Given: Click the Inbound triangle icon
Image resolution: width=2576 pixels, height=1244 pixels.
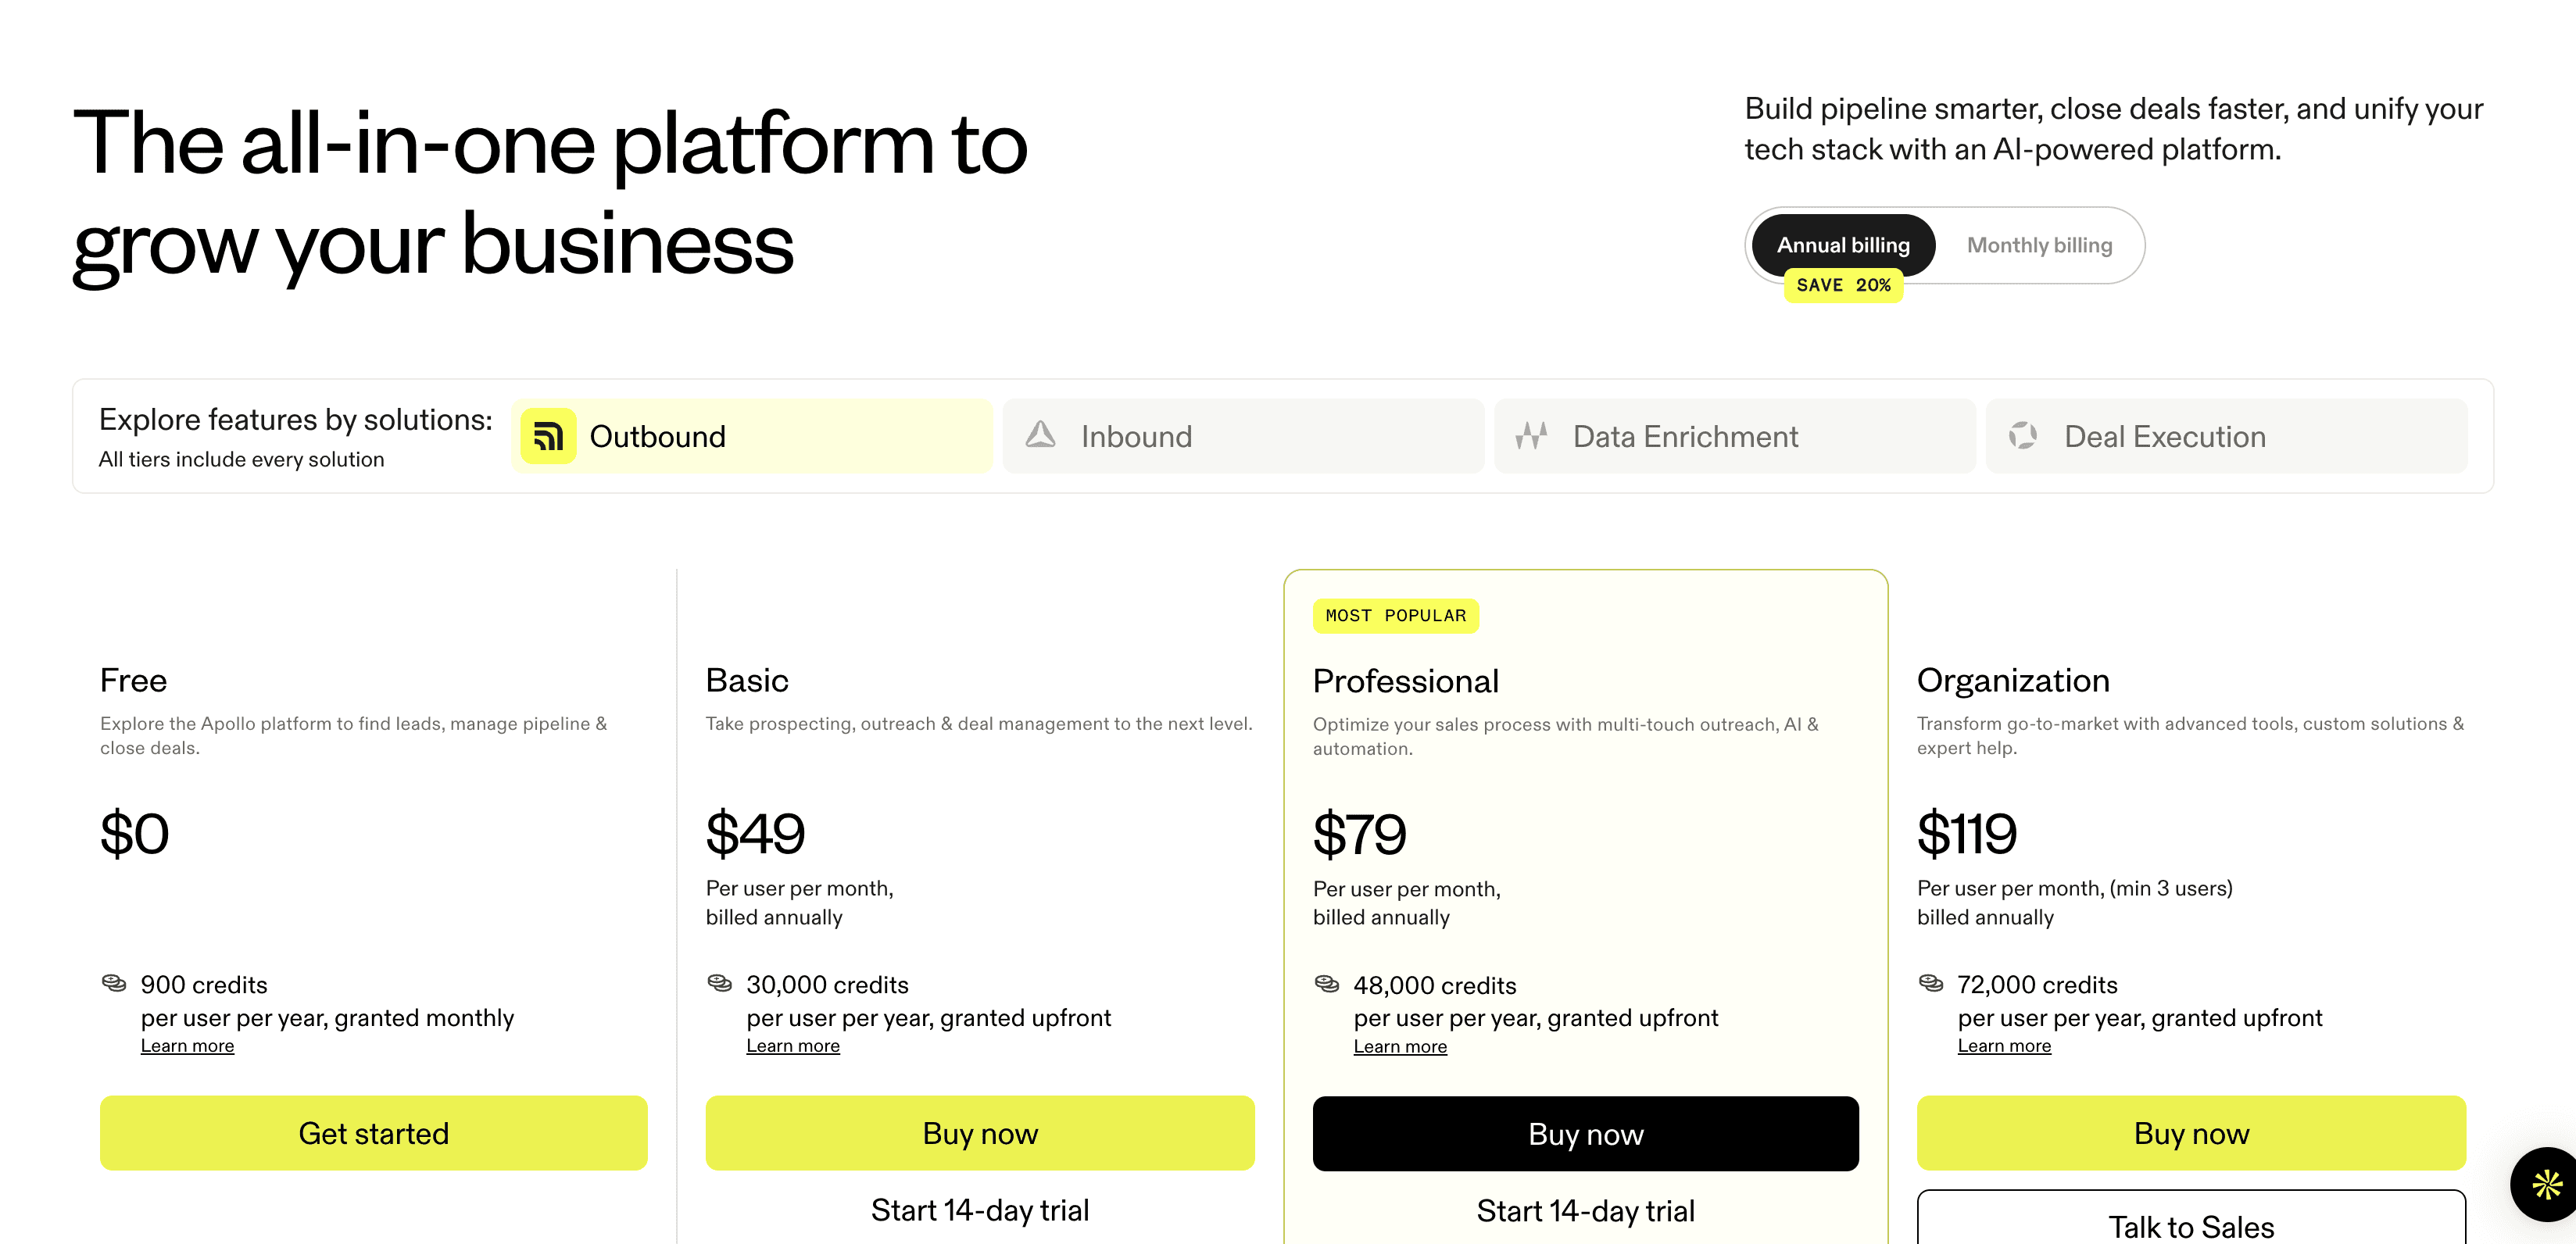Looking at the screenshot, I should pyautogui.click(x=1040, y=435).
